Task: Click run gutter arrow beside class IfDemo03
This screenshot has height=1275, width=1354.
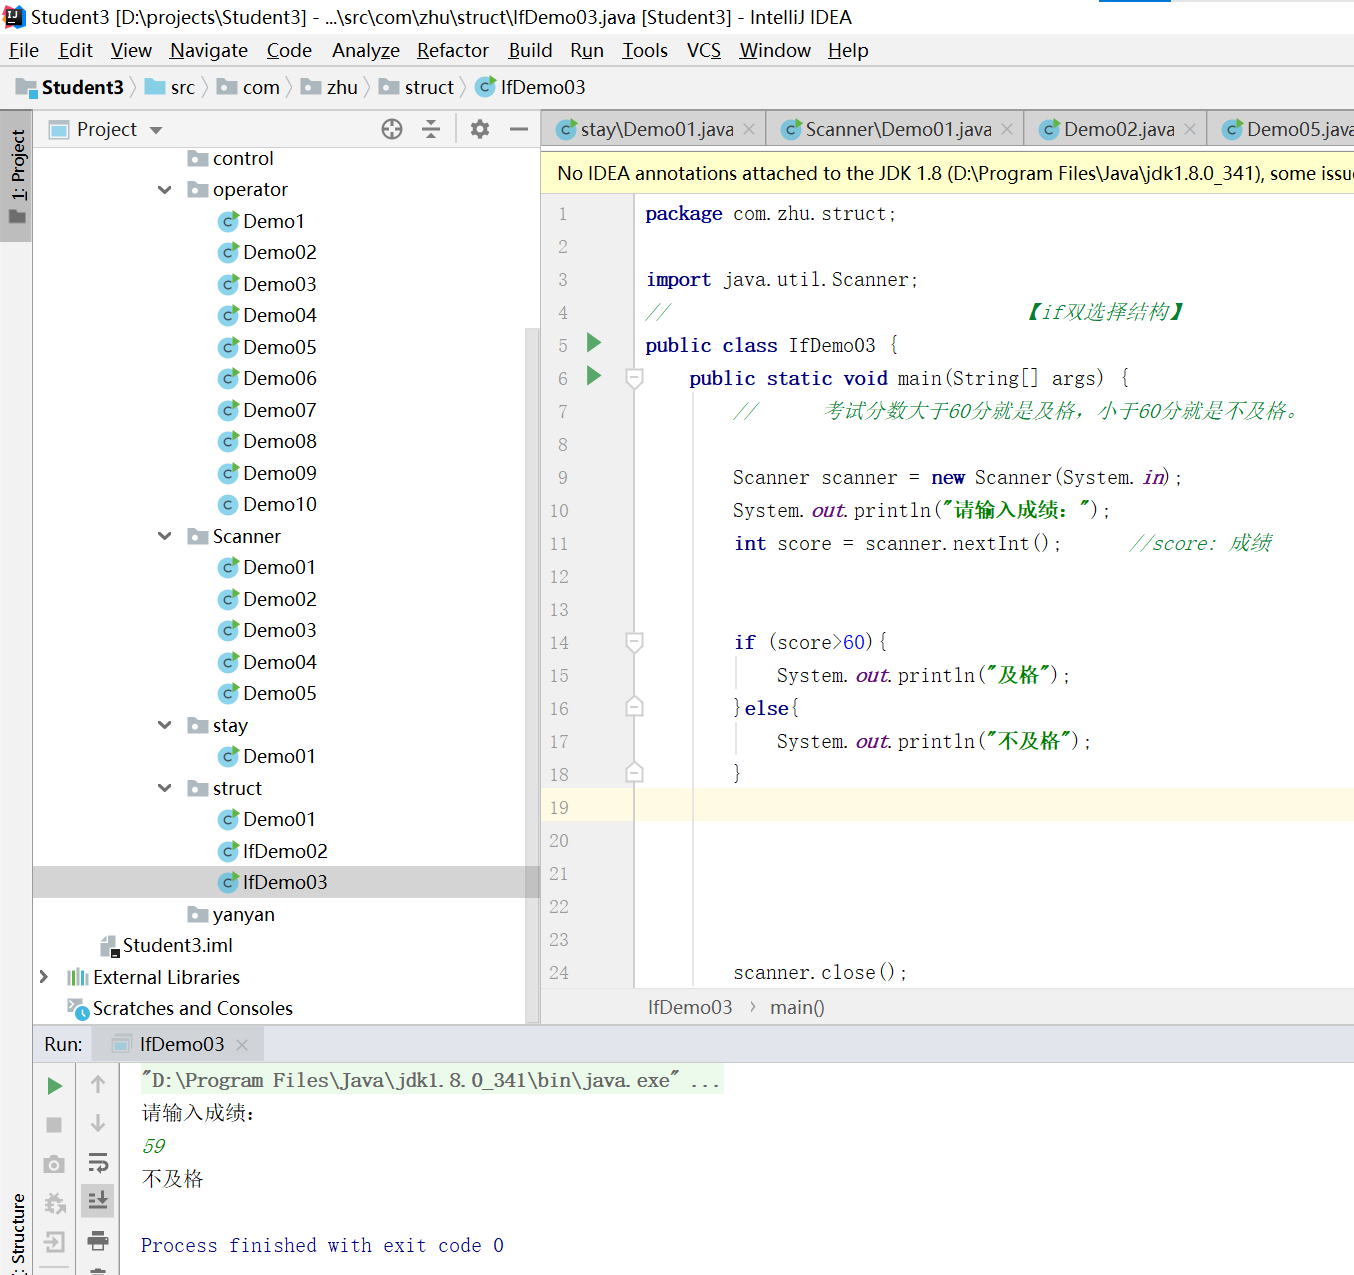Action: pyautogui.click(x=594, y=343)
